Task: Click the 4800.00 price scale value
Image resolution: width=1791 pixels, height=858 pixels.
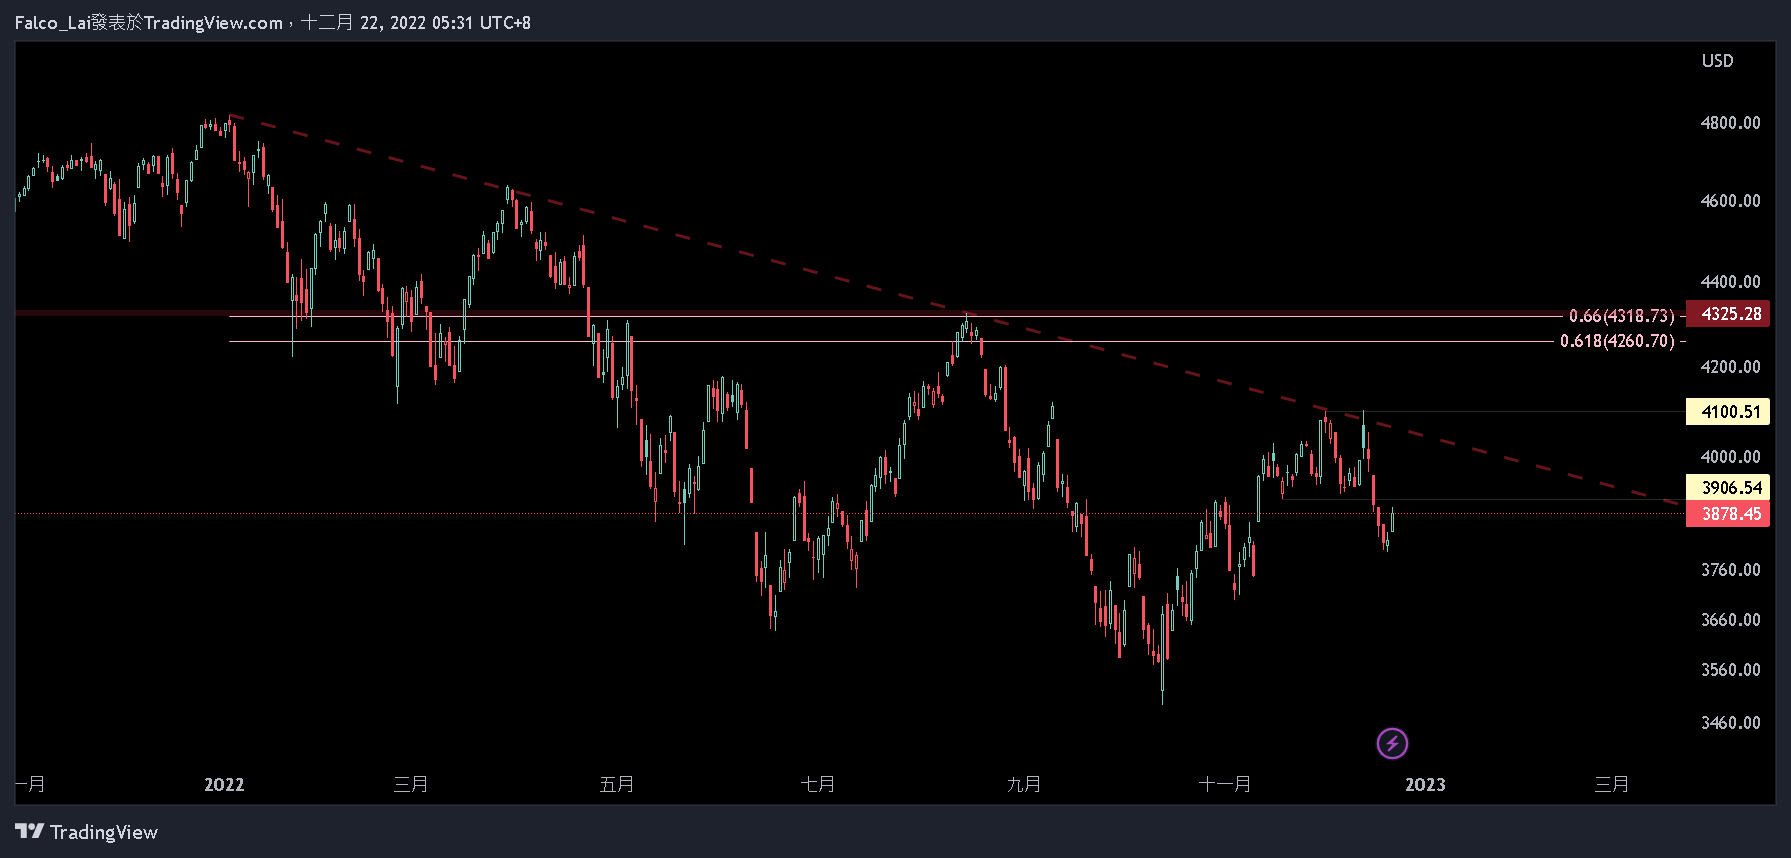Action: tap(1730, 123)
